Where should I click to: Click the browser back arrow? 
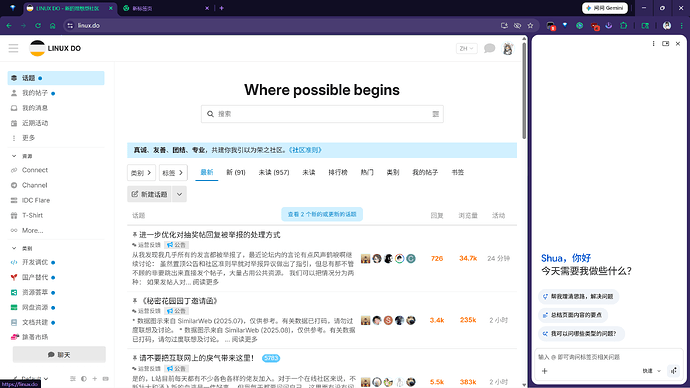click(9, 26)
